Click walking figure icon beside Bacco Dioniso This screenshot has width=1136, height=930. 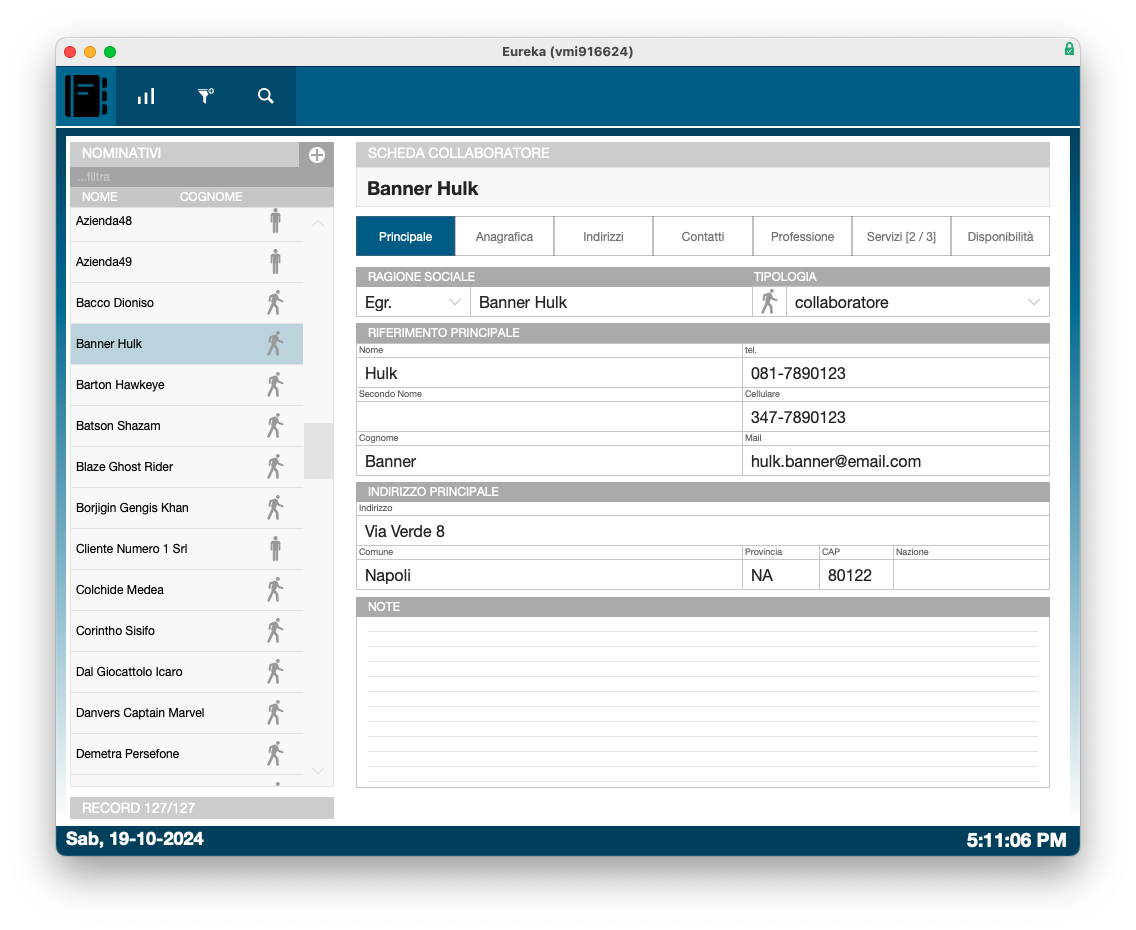click(275, 303)
